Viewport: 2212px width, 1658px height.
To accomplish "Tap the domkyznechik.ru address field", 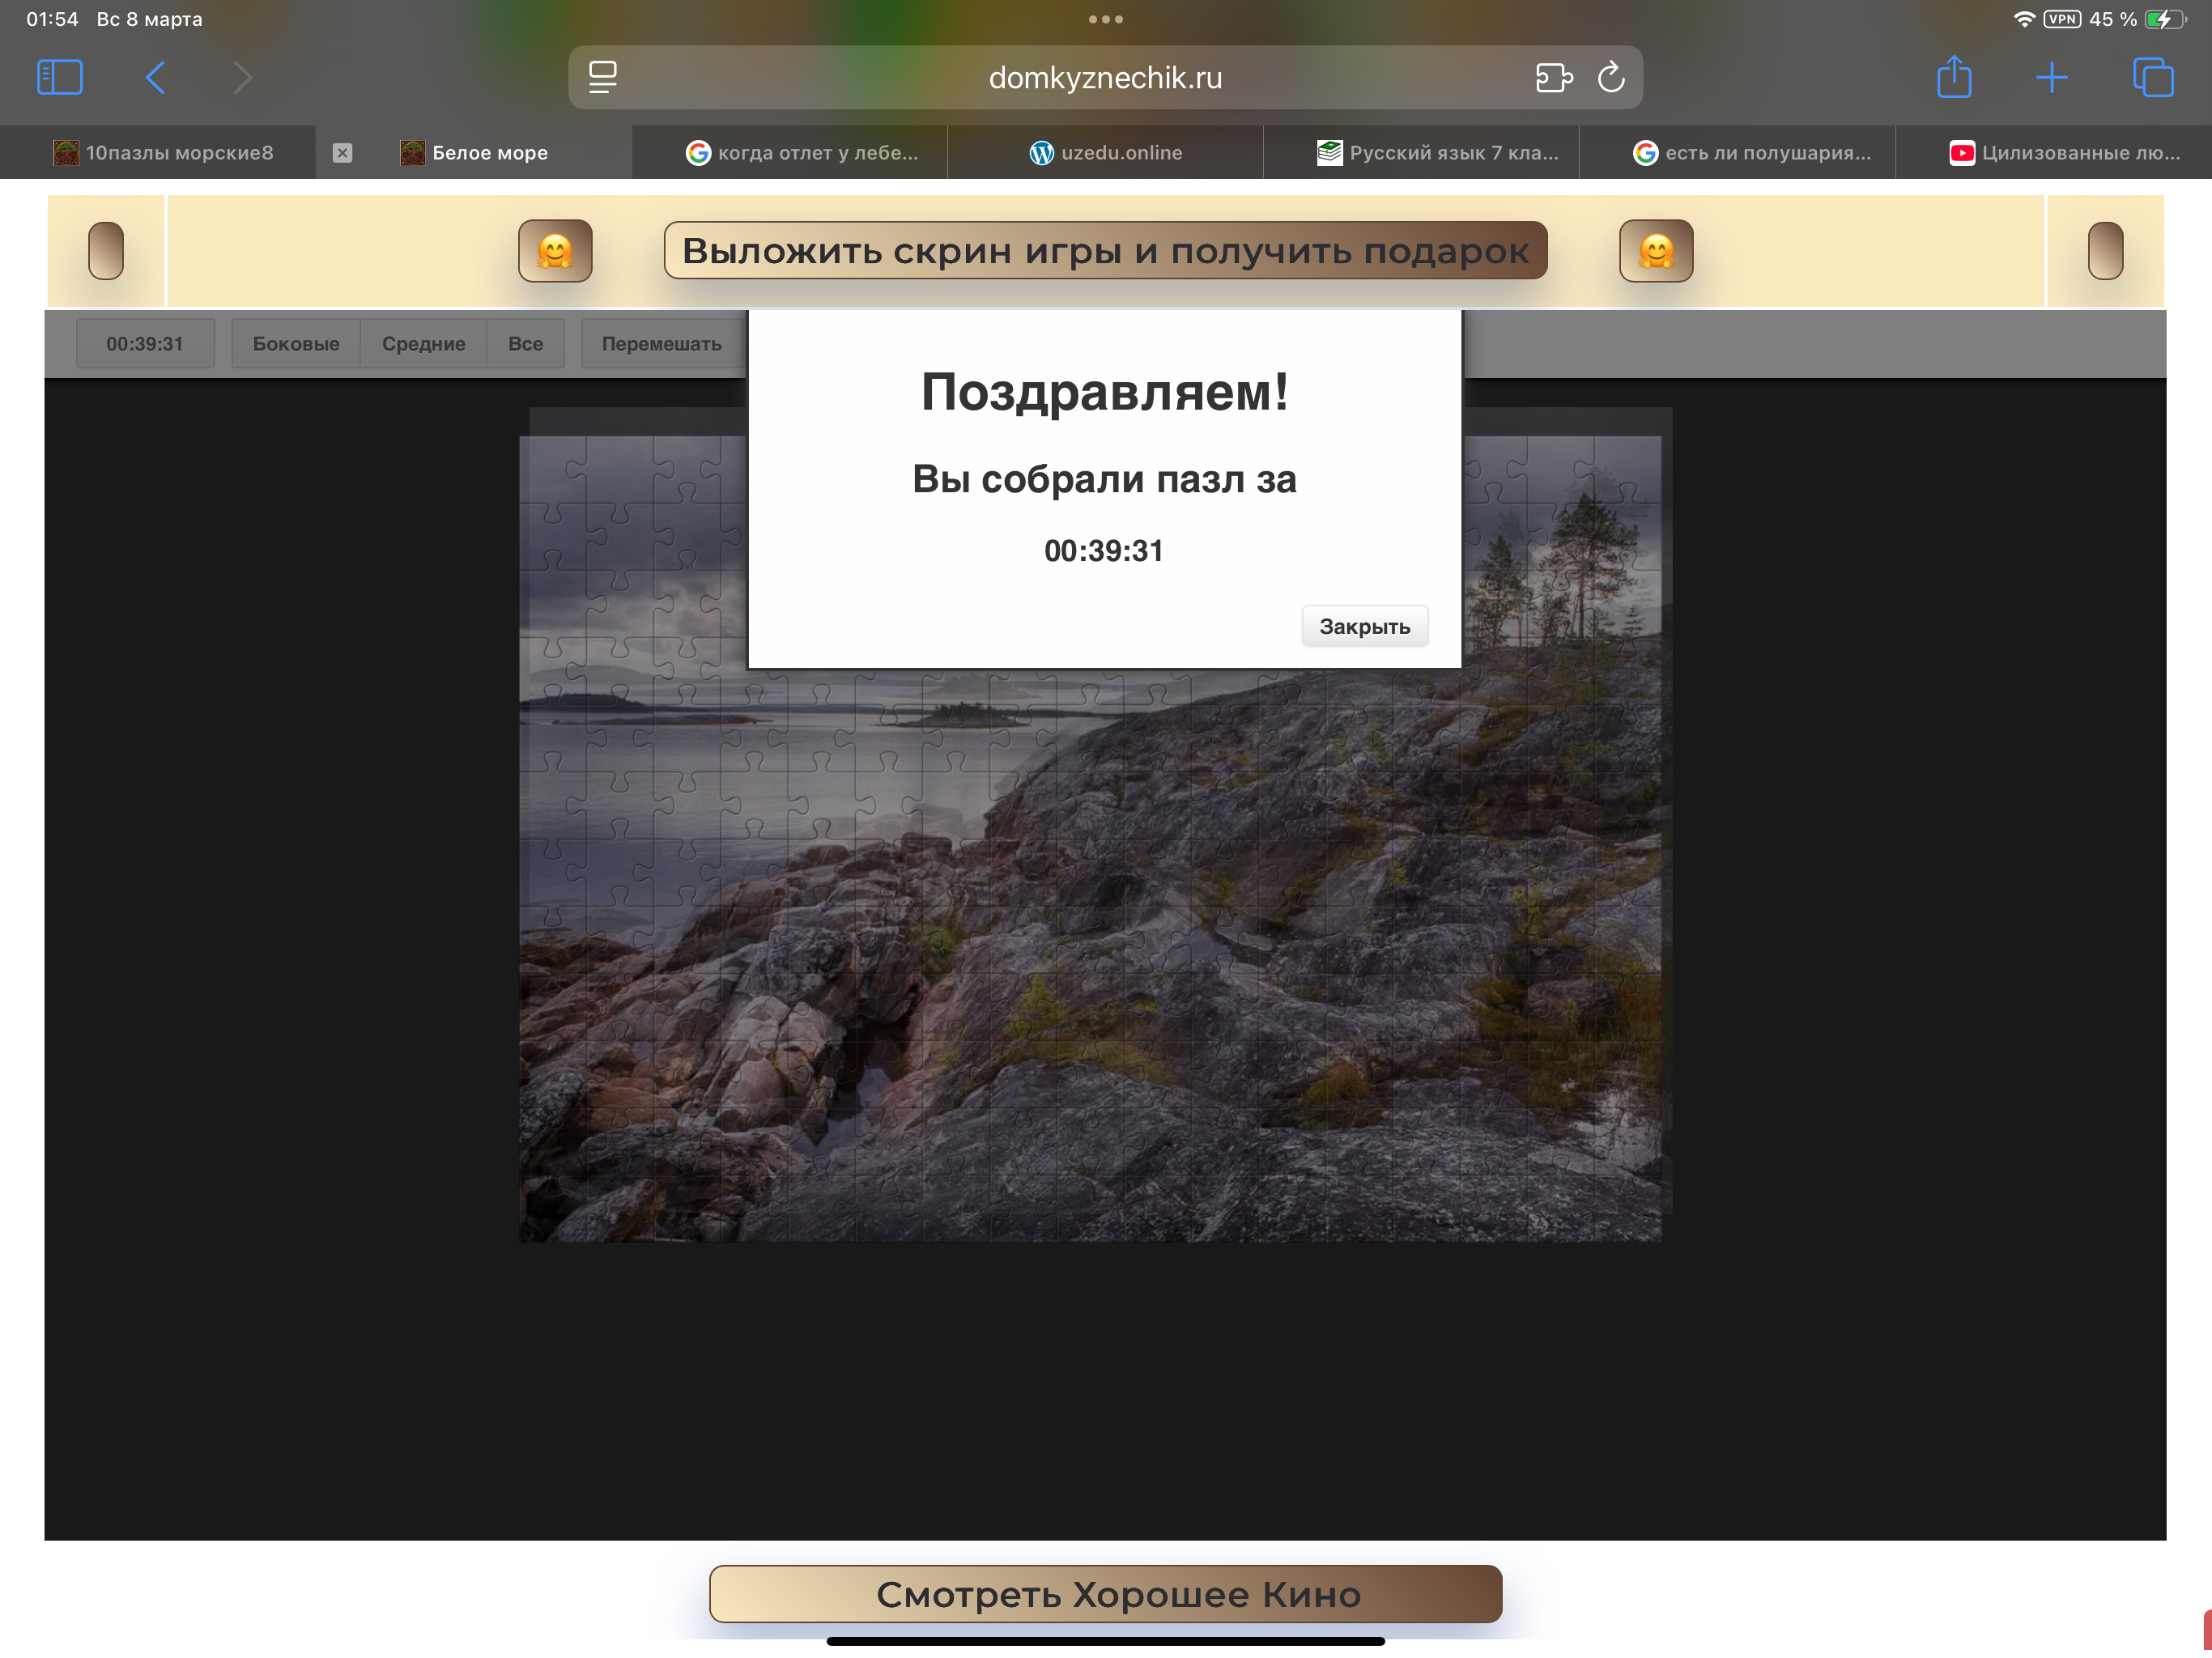I will click(1105, 77).
